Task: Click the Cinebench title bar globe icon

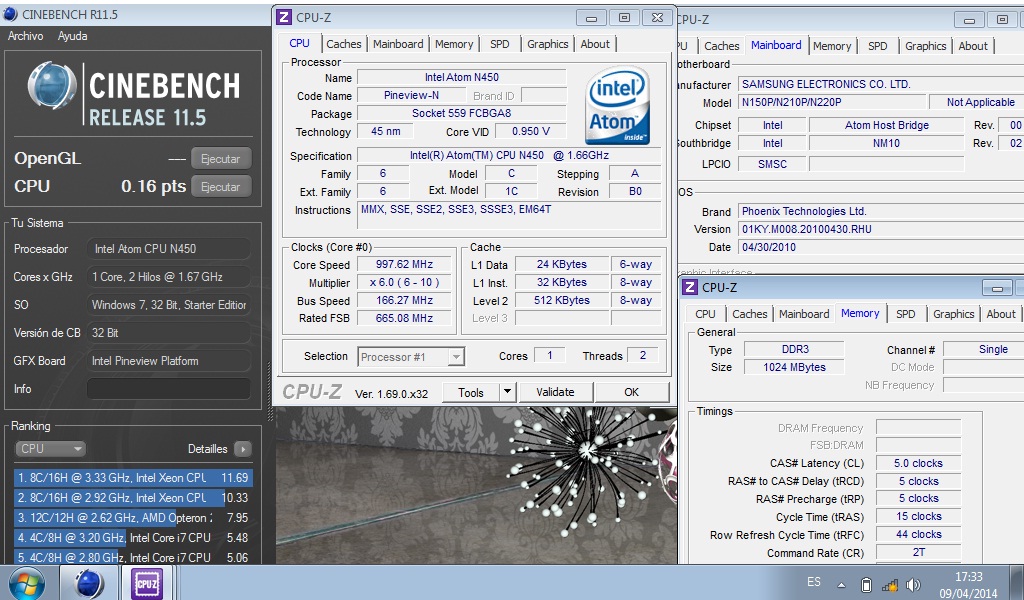Action: [10, 14]
